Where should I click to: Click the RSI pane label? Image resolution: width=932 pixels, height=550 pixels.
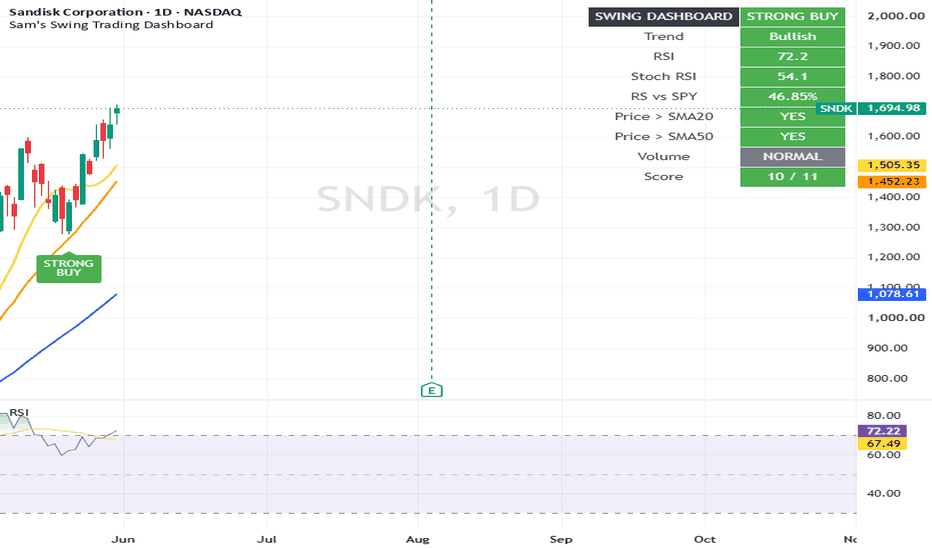tap(19, 413)
